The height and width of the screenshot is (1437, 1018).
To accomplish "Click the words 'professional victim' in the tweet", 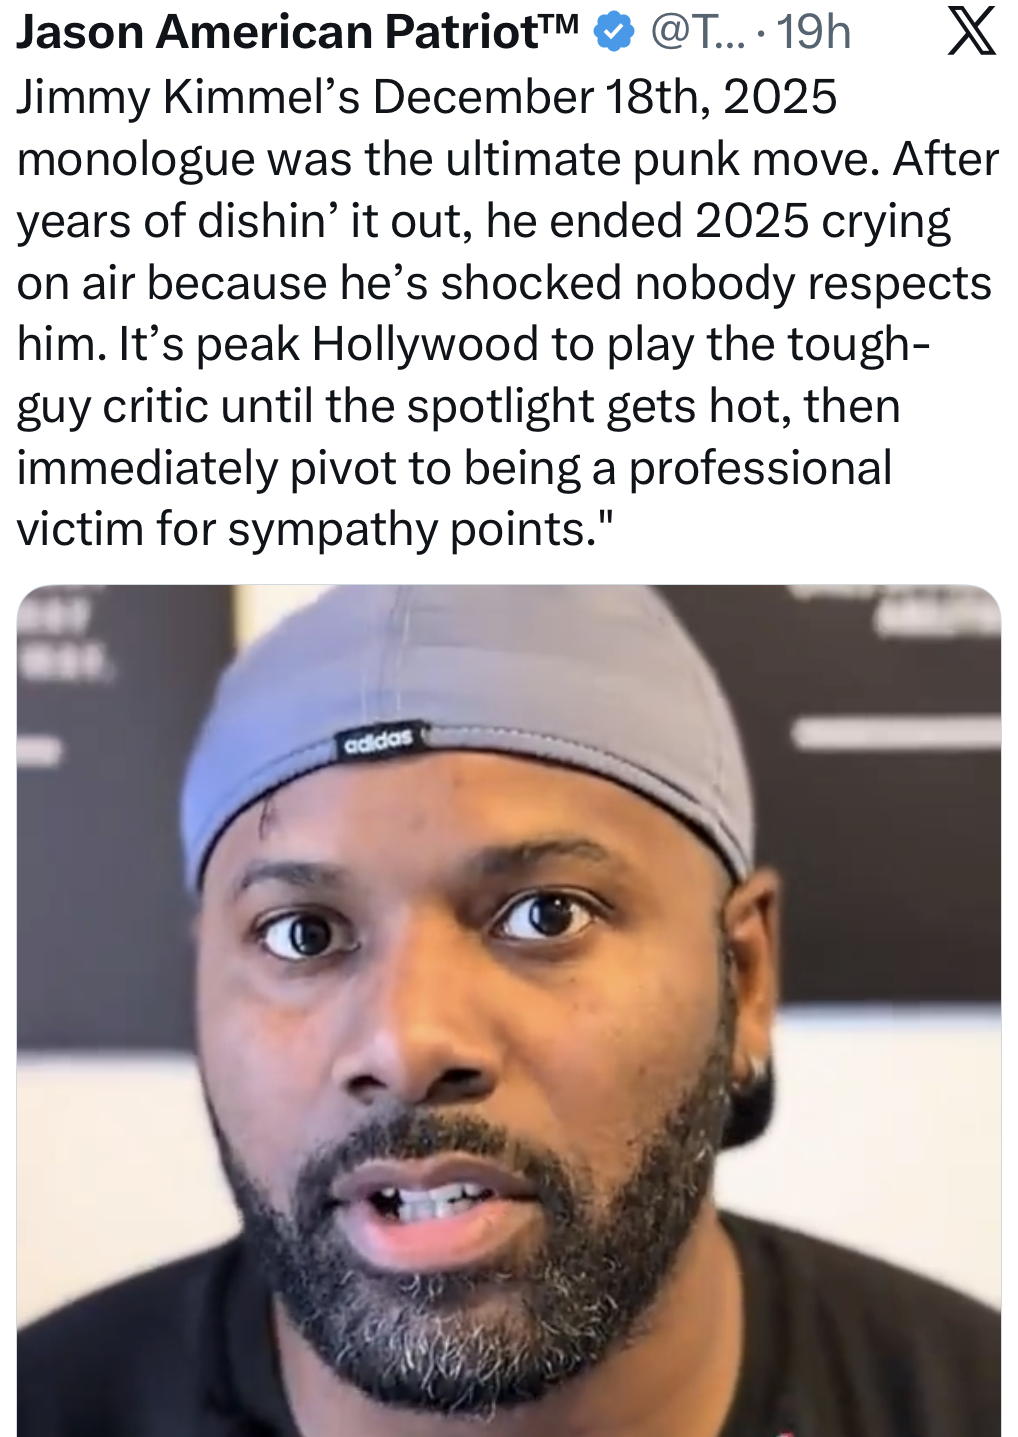I will (x=760, y=468).
